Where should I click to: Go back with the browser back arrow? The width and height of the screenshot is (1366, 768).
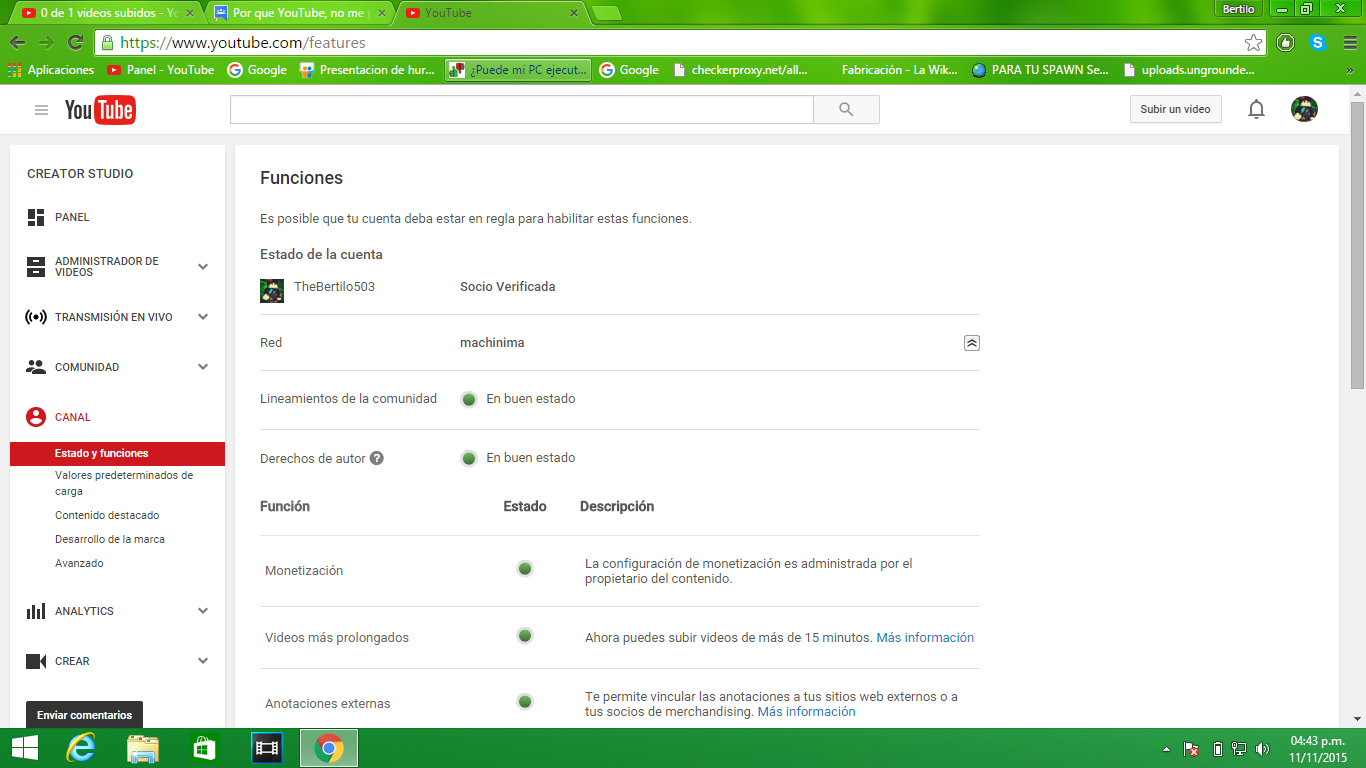pos(17,43)
